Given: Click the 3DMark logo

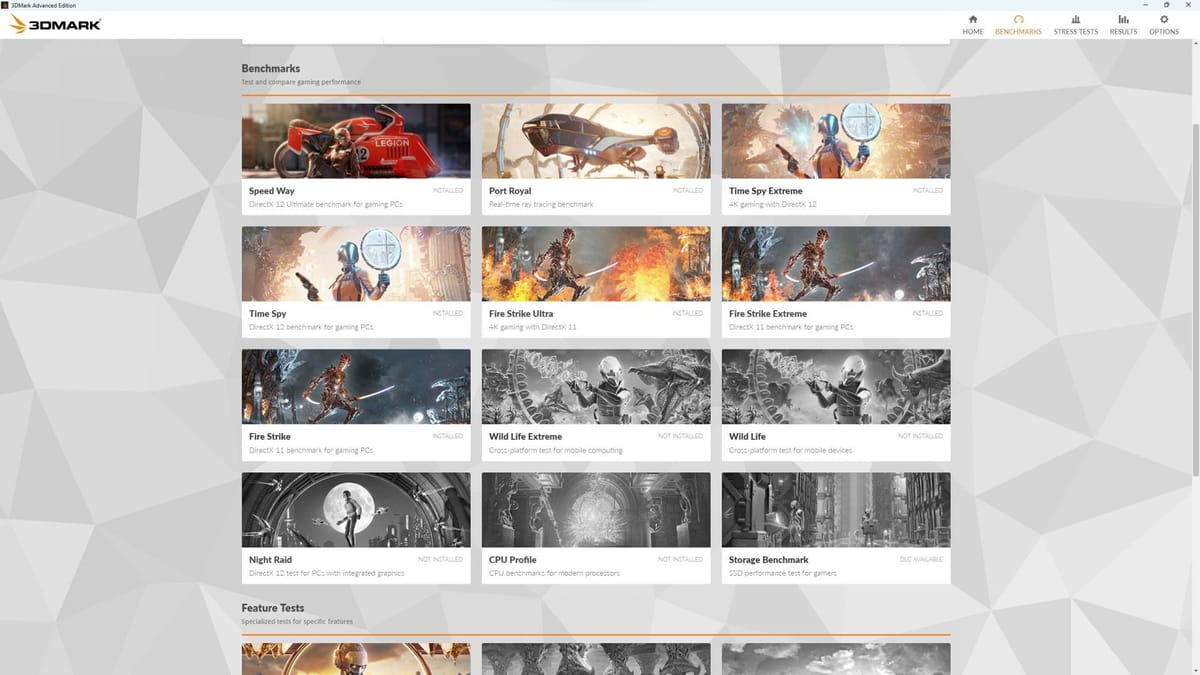Looking at the screenshot, I should (x=55, y=24).
